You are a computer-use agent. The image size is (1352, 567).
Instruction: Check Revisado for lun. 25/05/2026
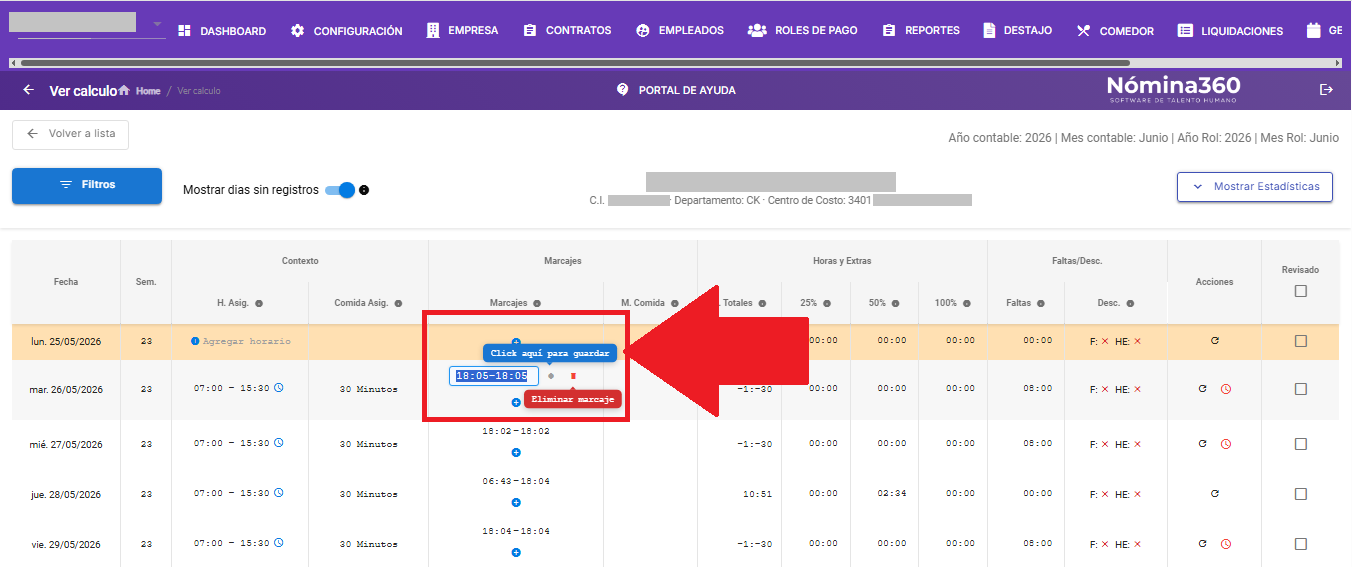tap(1300, 341)
